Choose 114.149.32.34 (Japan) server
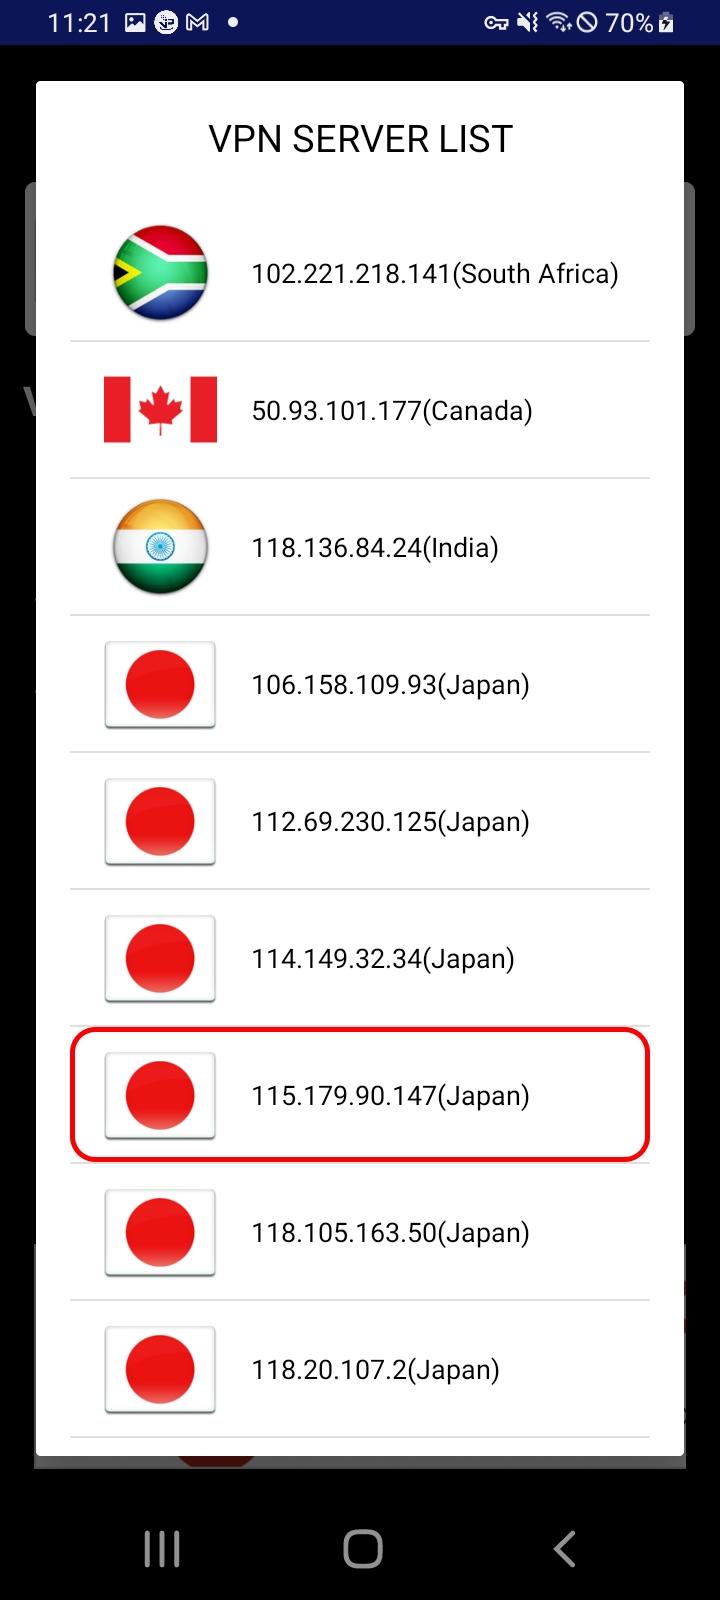This screenshot has height=1600, width=720. [360, 958]
